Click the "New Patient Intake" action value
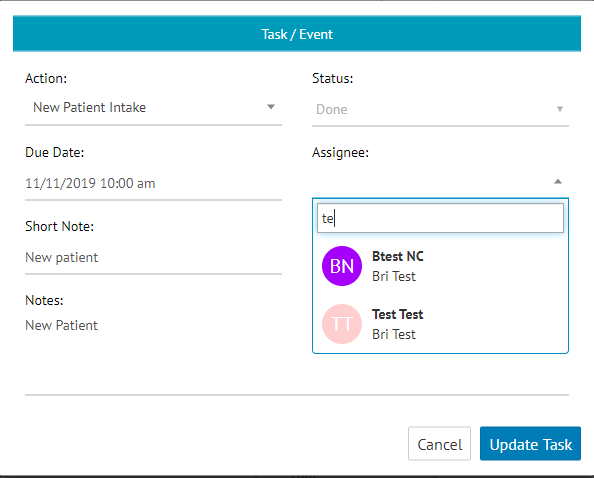This screenshot has width=594, height=478. pyautogui.click(x=89, y=107)
